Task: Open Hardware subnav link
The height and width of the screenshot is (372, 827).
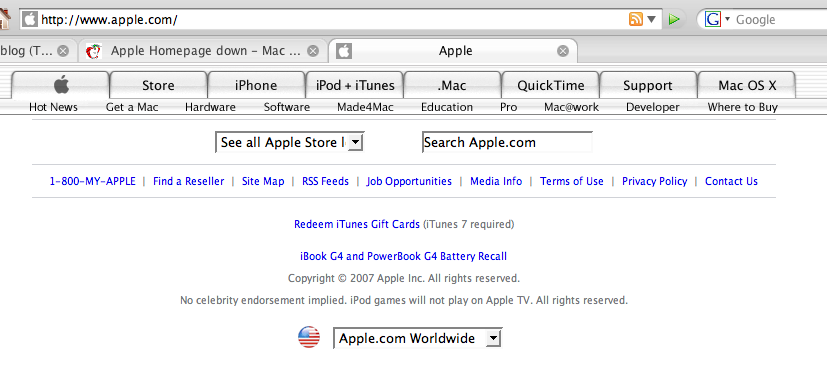Action: (210, 107)
